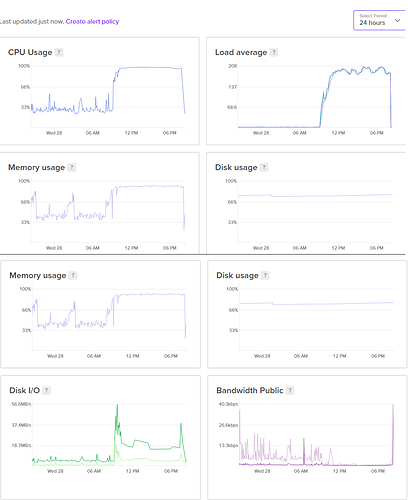
Task: Click the 06 AM tick on Bandwidth Public chart
Action: coord(301,471)
